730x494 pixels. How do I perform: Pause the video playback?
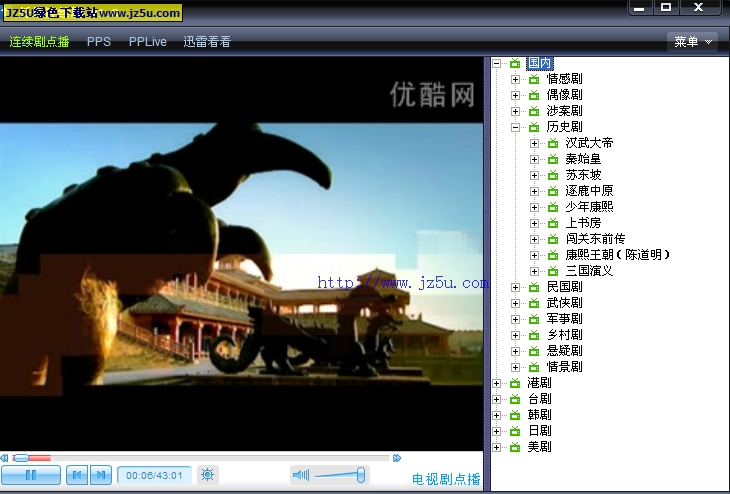coord(31,475)
